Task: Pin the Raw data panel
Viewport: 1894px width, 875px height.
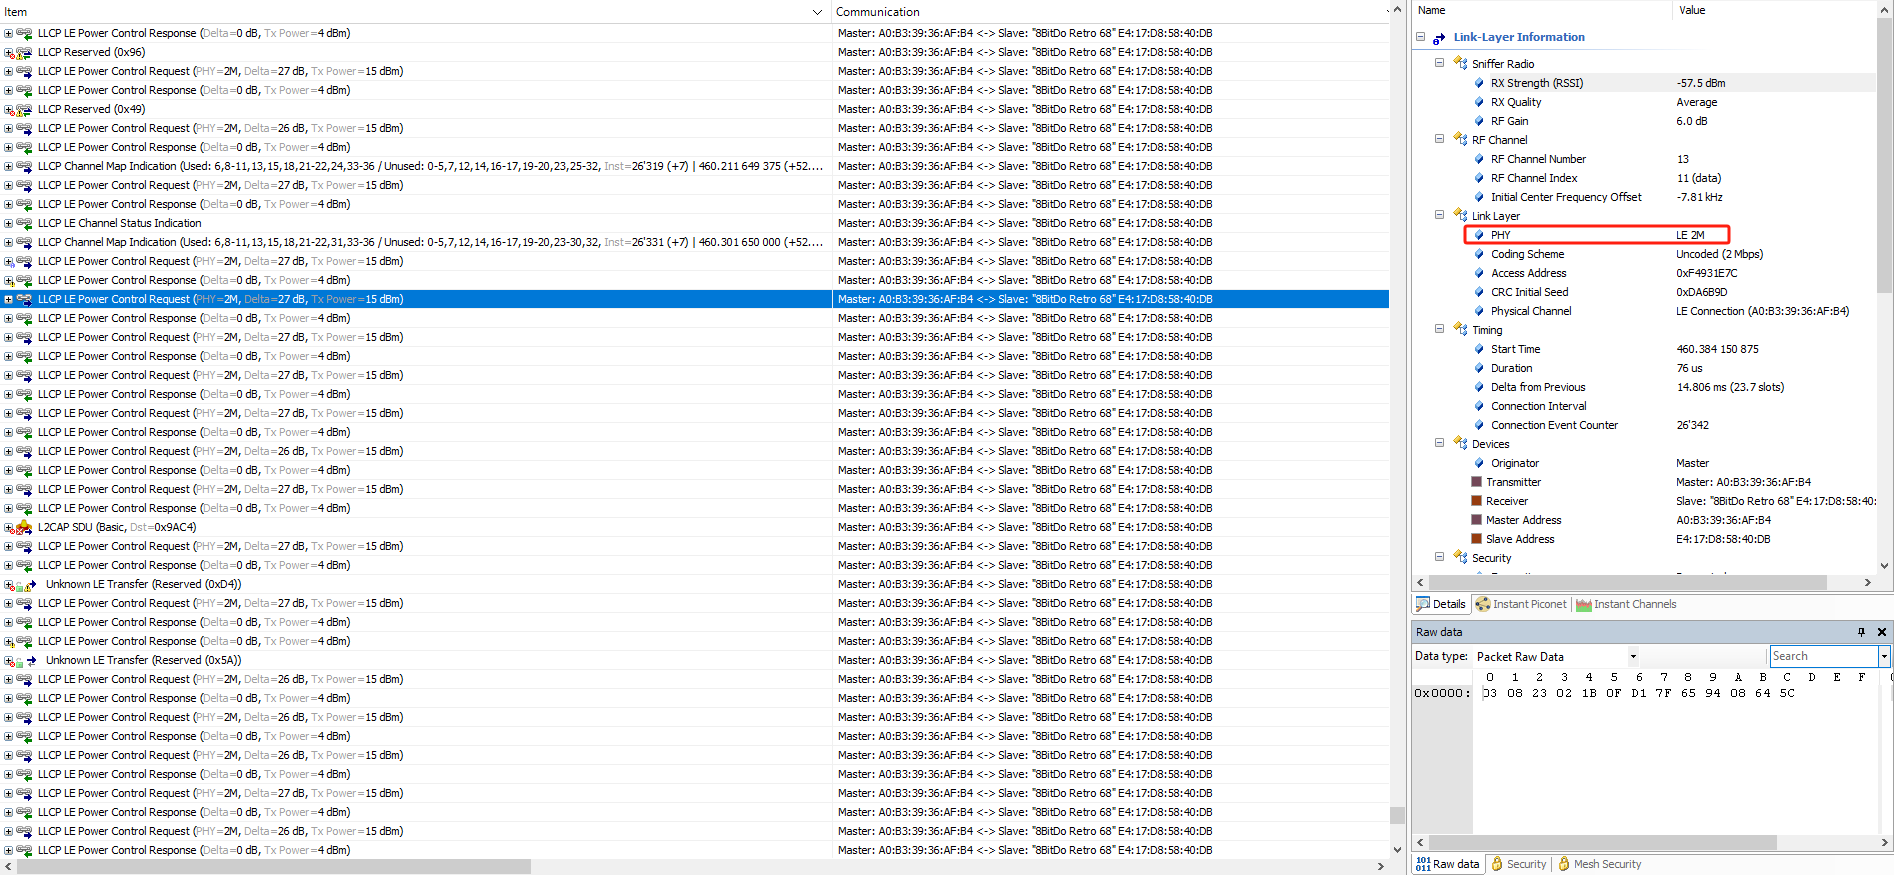Action: [x=1861, y=632]
